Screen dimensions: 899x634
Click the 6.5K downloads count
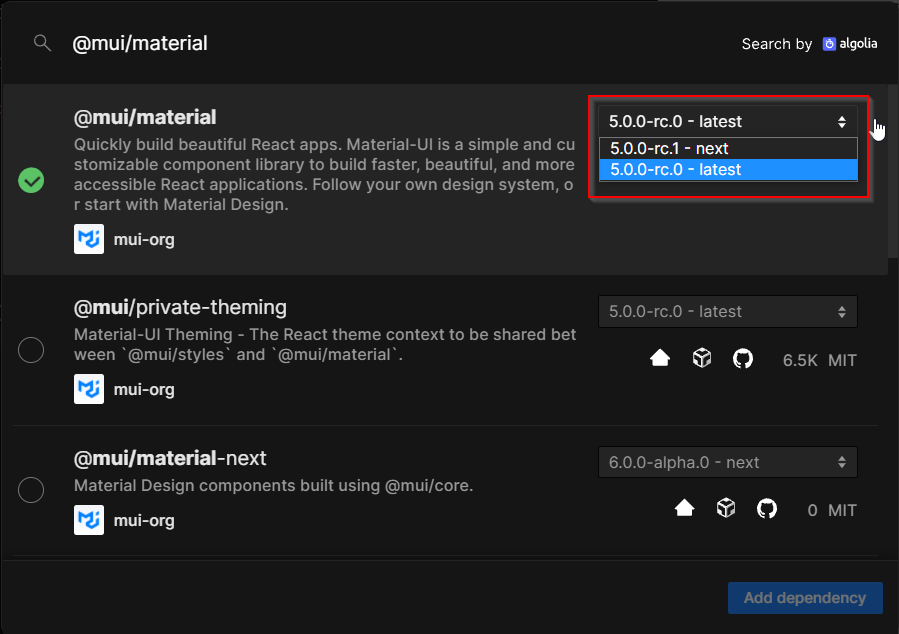tap(800, 361)
